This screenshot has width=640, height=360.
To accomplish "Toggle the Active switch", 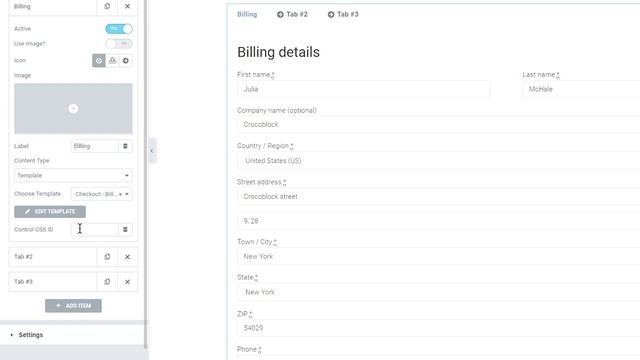I will (119, 29).
